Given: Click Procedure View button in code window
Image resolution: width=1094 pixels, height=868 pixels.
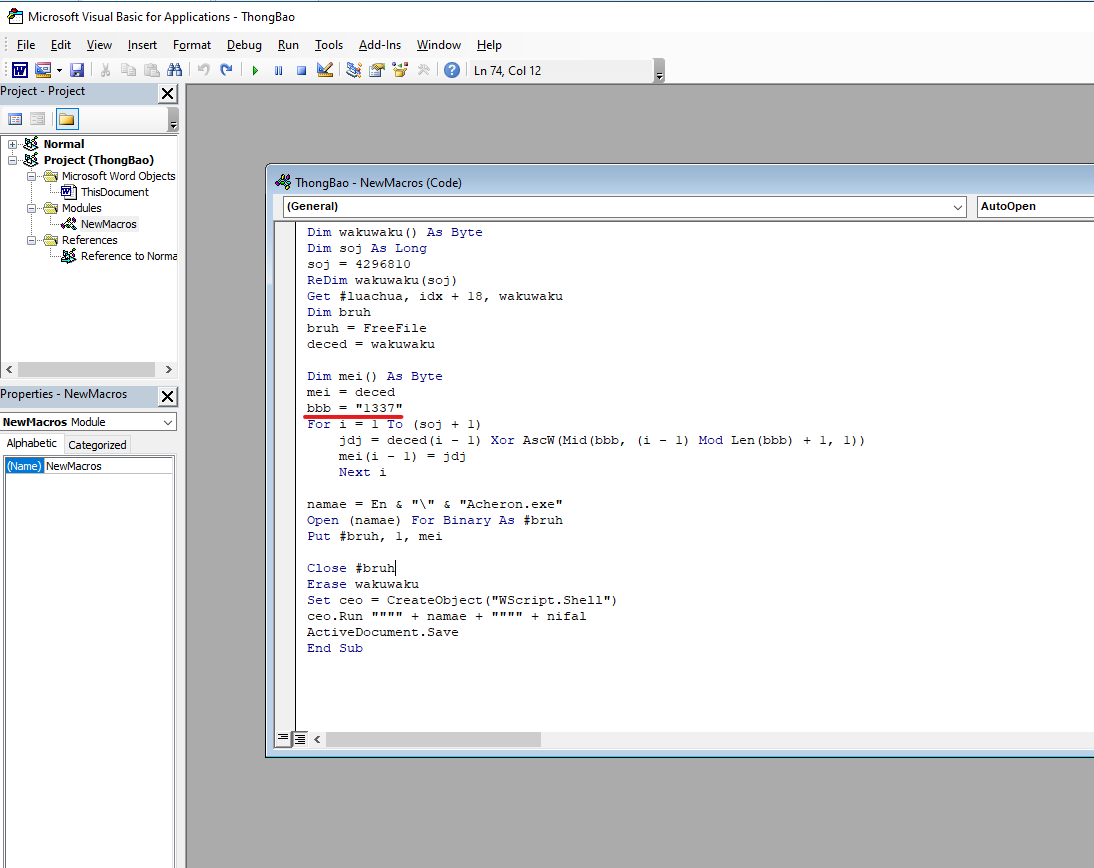Looking at the screenshot, I should click(x=283, y=738).
